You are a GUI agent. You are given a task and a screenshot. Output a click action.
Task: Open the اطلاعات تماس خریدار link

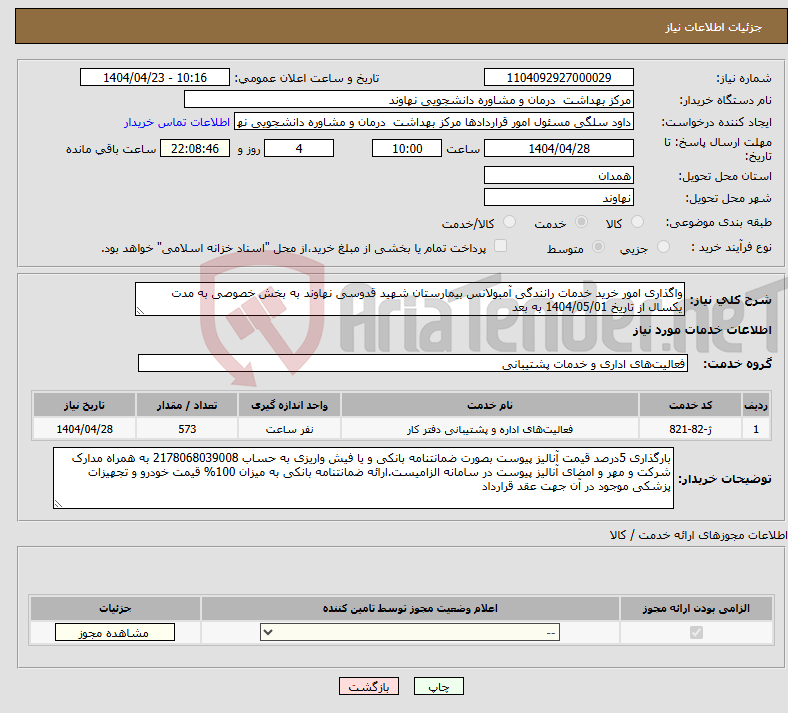pyautogui.click(x=177, y=122)
